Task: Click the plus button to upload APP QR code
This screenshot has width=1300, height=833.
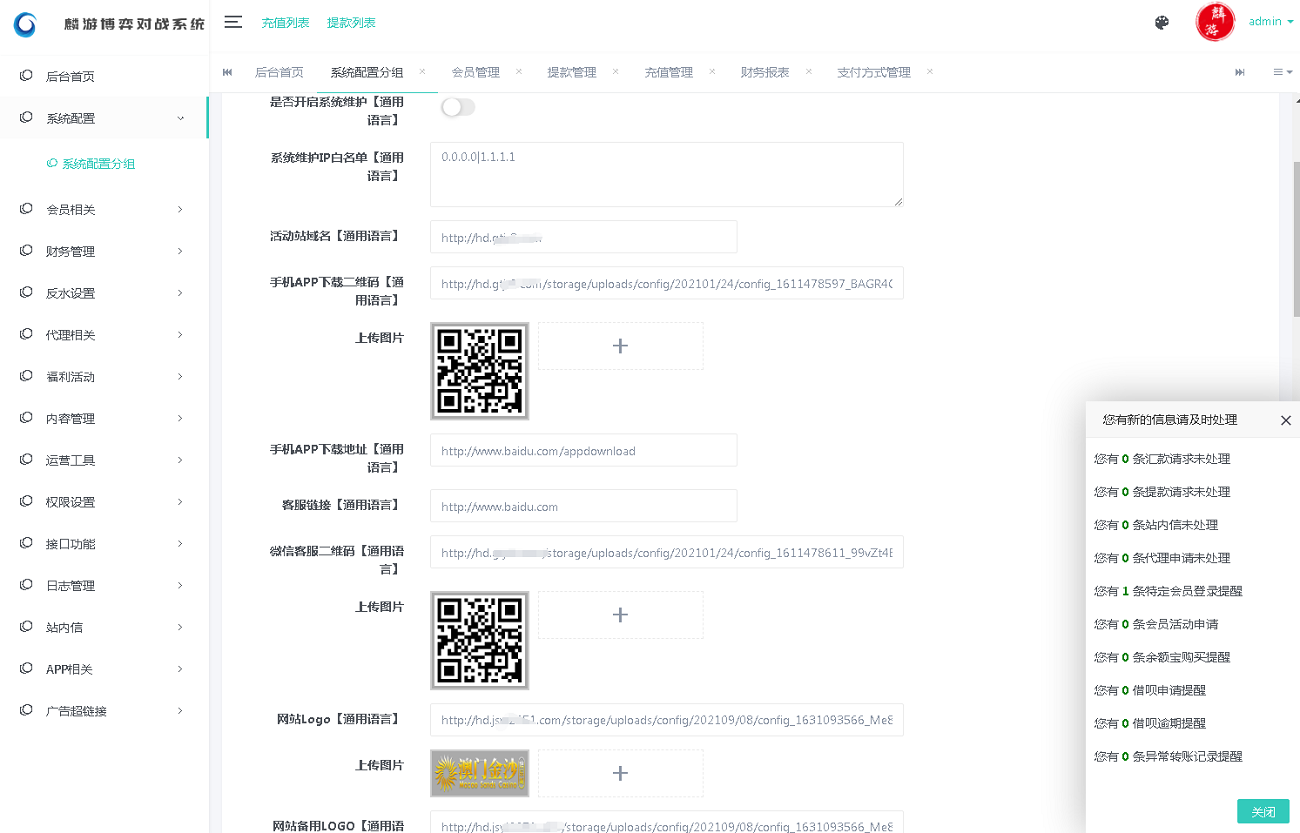Action: (620, 345)
